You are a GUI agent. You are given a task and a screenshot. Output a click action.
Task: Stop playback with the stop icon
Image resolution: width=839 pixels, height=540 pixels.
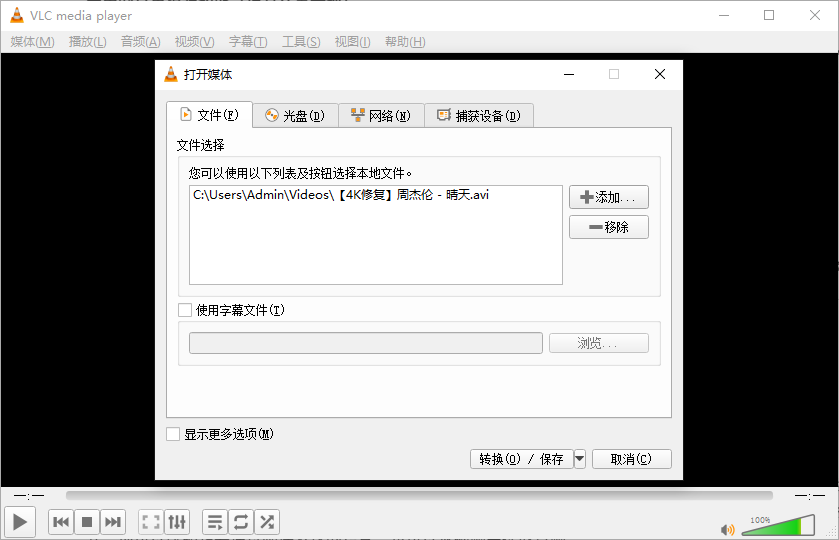87,522
